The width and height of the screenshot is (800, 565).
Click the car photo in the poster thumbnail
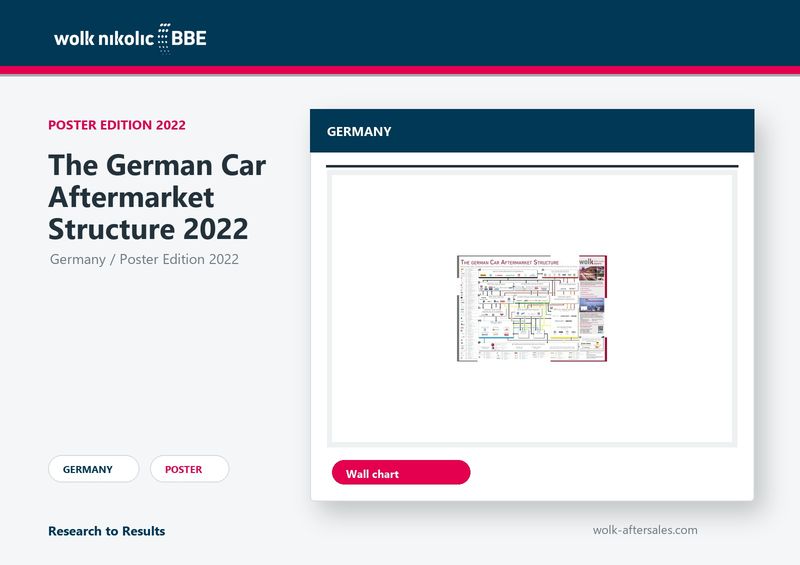click(x=591, y=273)
